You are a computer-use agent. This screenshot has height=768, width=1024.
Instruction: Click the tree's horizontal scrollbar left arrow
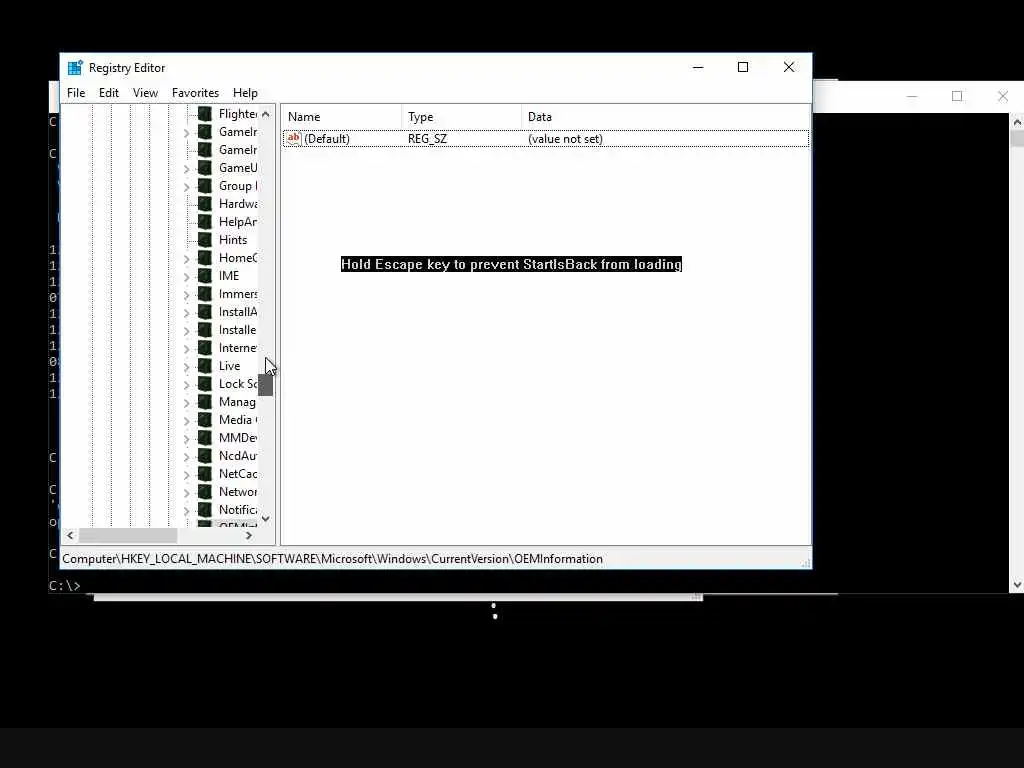[70, 536]
